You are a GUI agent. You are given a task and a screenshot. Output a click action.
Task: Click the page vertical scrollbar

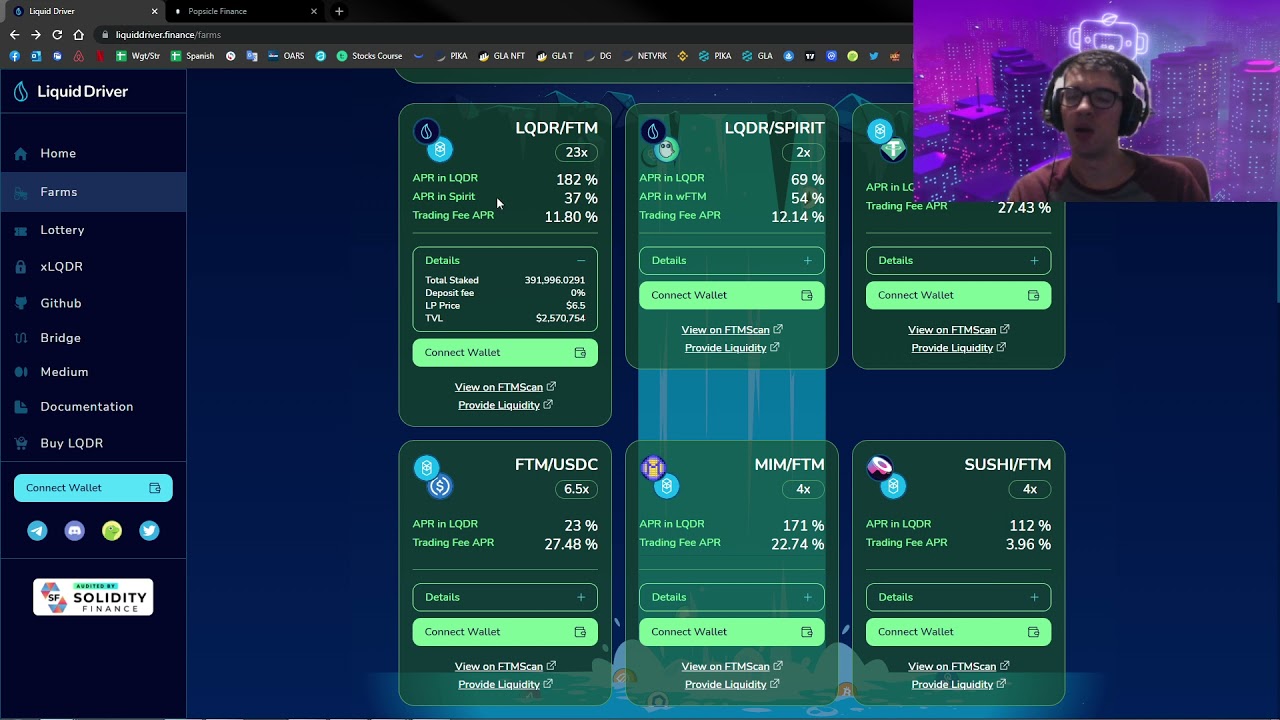(x=1276, y=250)
